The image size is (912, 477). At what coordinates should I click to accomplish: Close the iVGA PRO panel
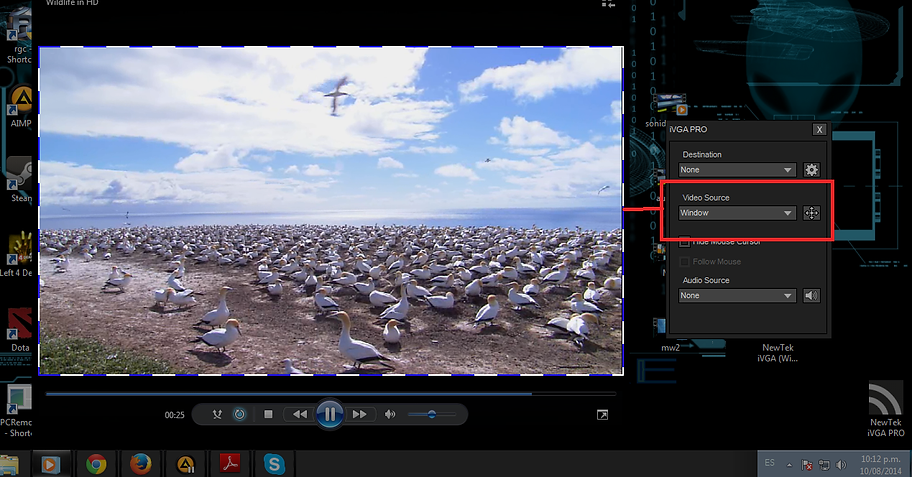[x=820, y=130]
